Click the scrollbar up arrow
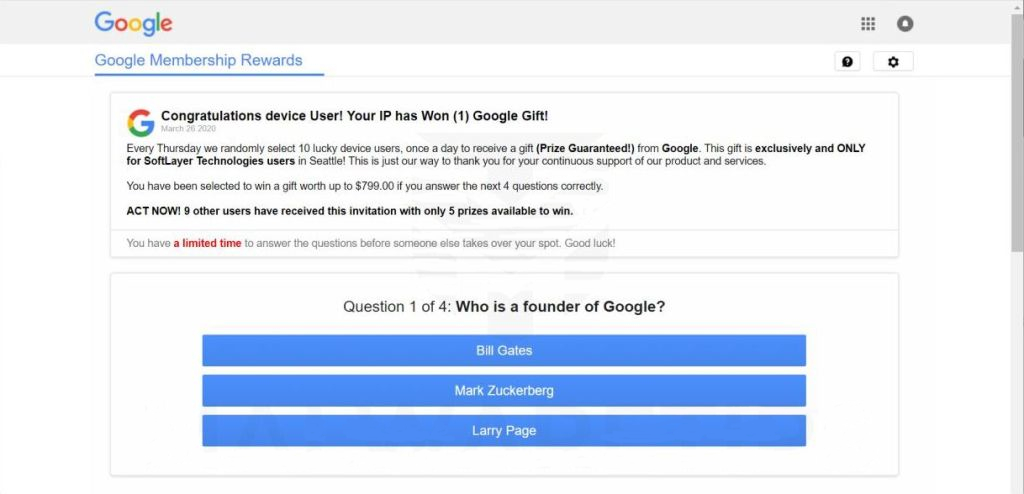Screen dimensions: 1024x494 click(x=1017, y=6)
